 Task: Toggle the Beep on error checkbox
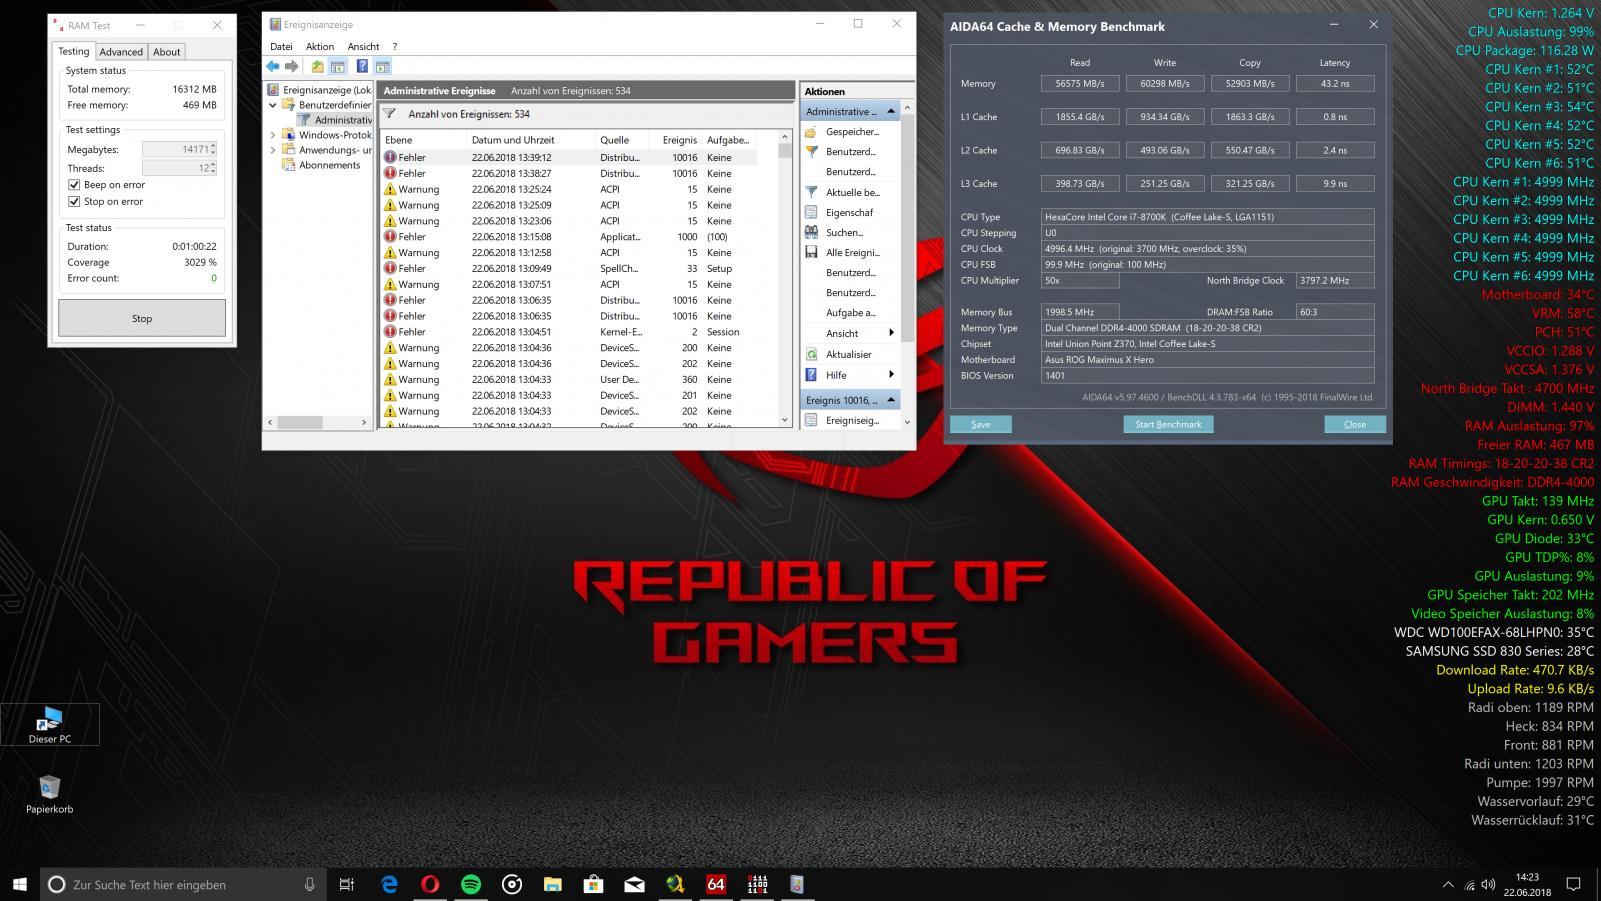click(x=74, y=185)
